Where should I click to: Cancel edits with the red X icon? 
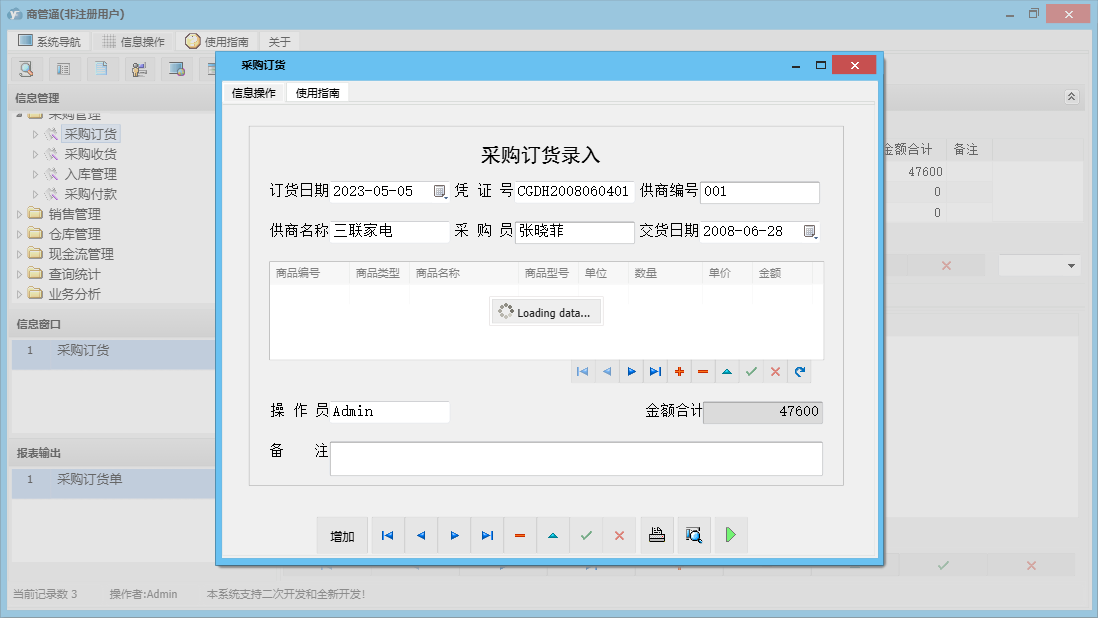(775, 371)
